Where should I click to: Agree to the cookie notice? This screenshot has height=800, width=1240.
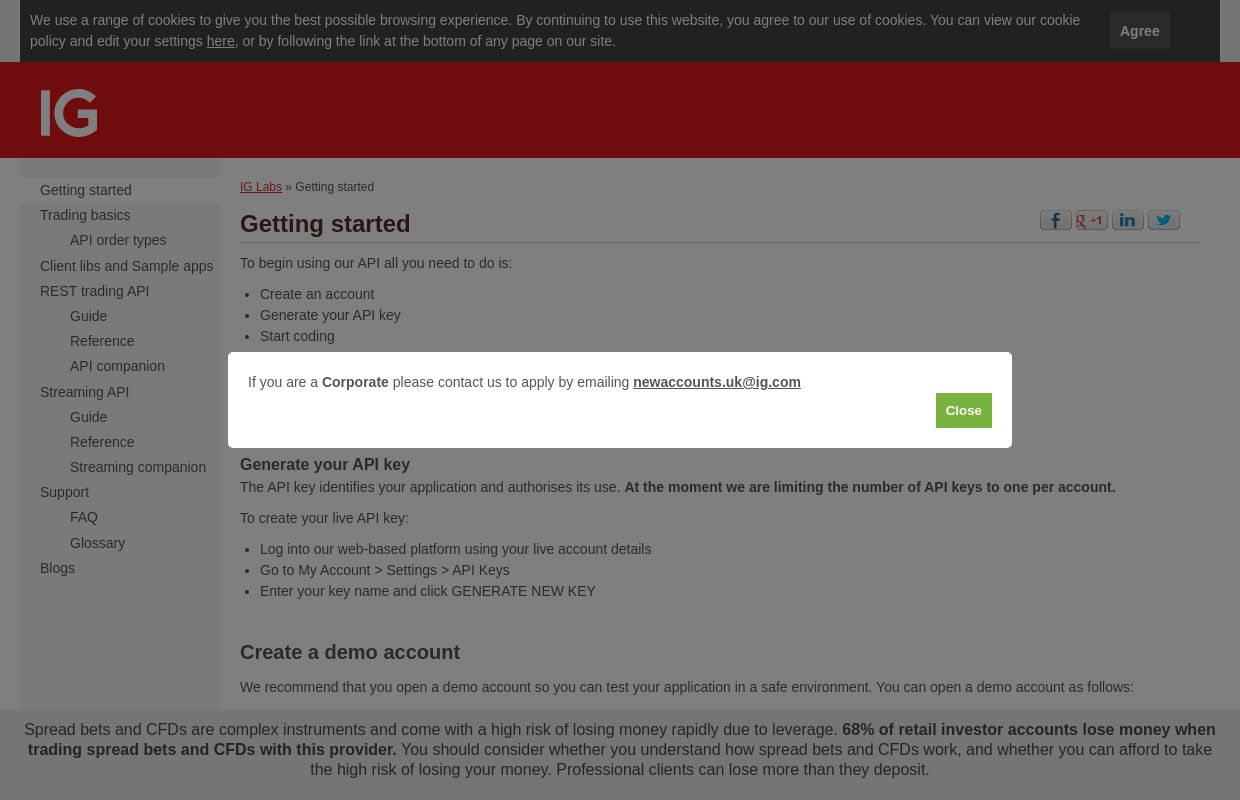click(1140, 31)
